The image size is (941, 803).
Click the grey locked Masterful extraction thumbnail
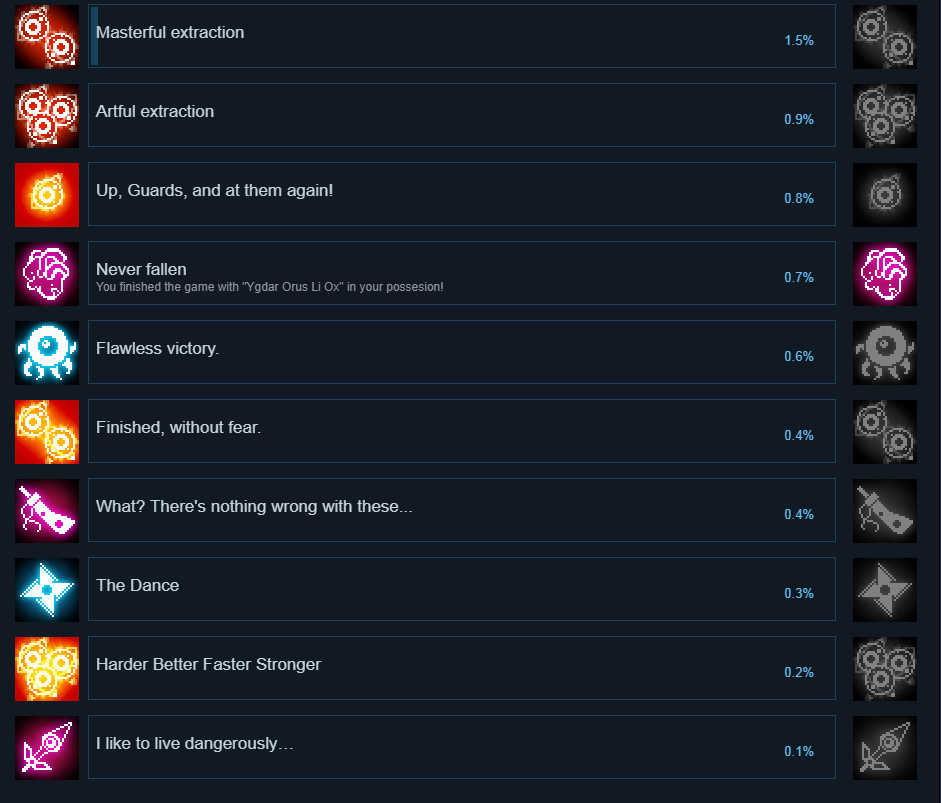coord(885,37)
